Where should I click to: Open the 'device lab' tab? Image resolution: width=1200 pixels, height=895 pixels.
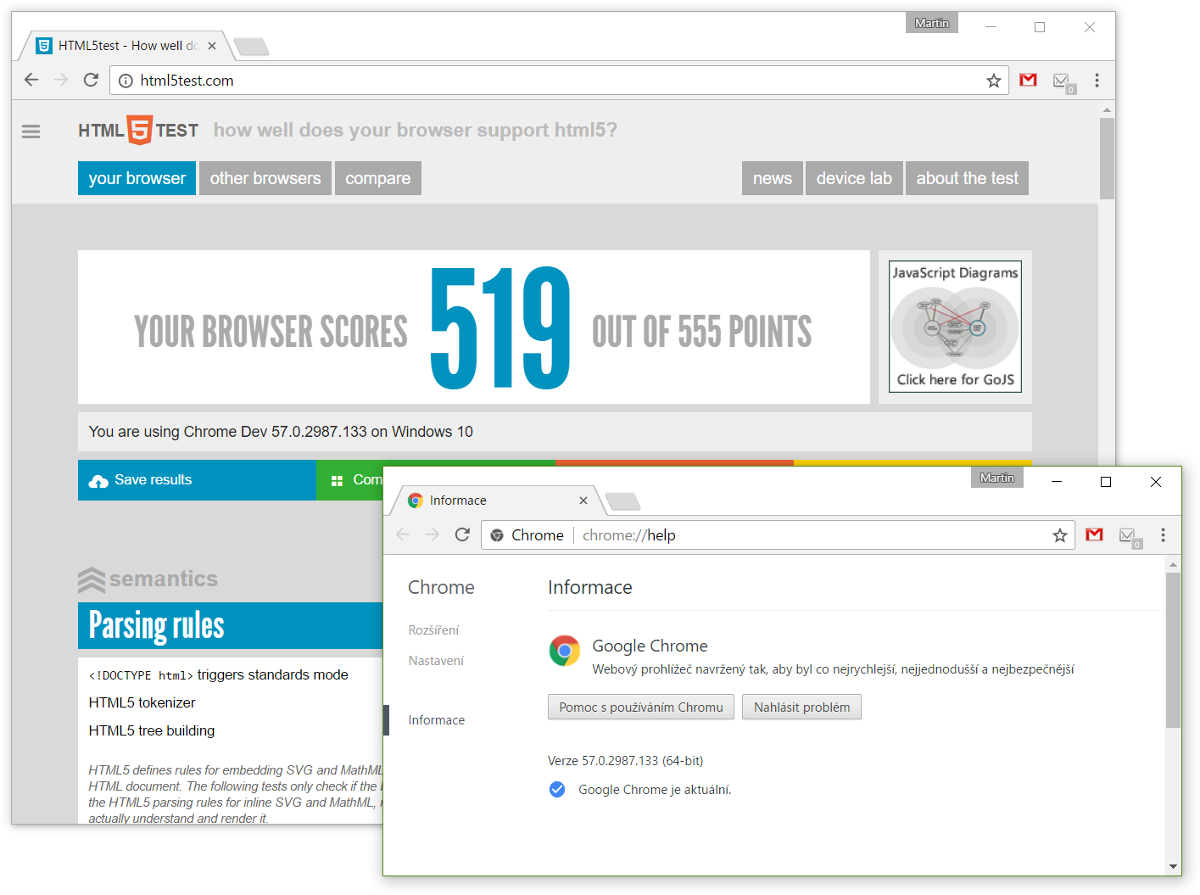coord(854,178)
